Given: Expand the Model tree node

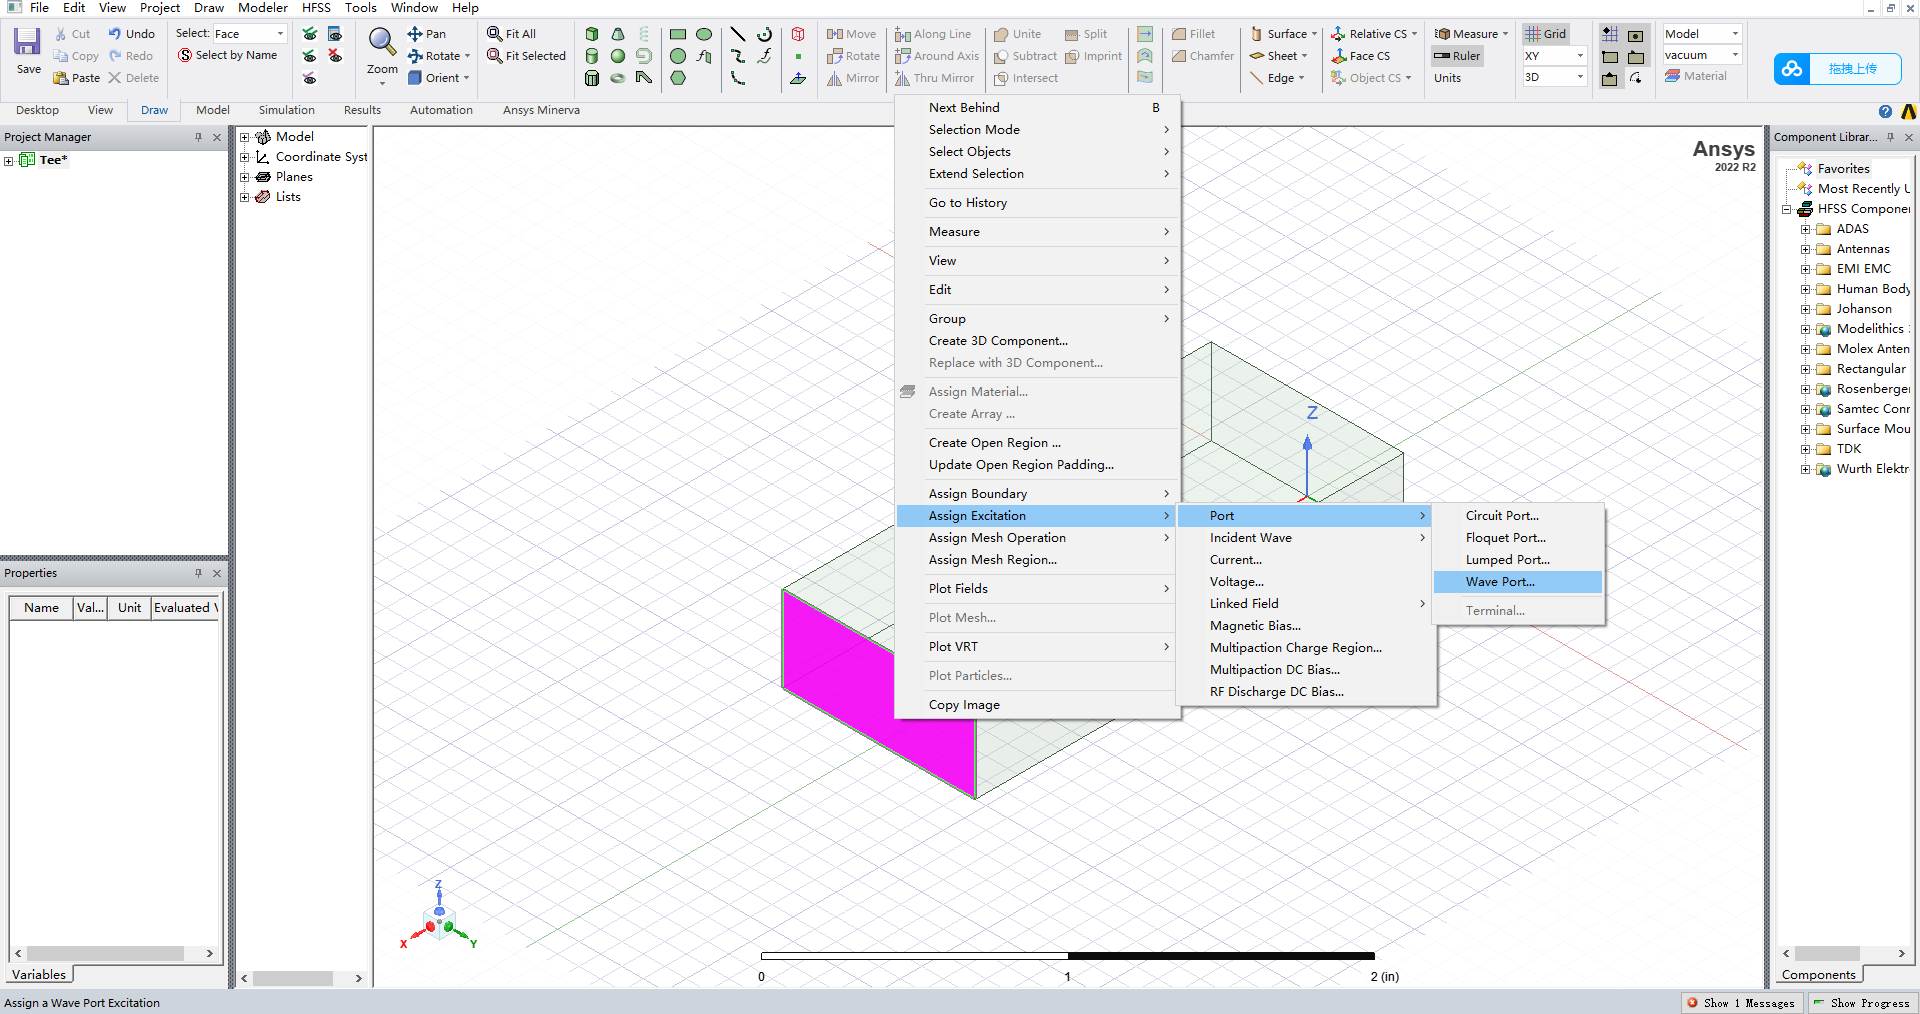Looking at the screenshot, I should tap(244, 137).
